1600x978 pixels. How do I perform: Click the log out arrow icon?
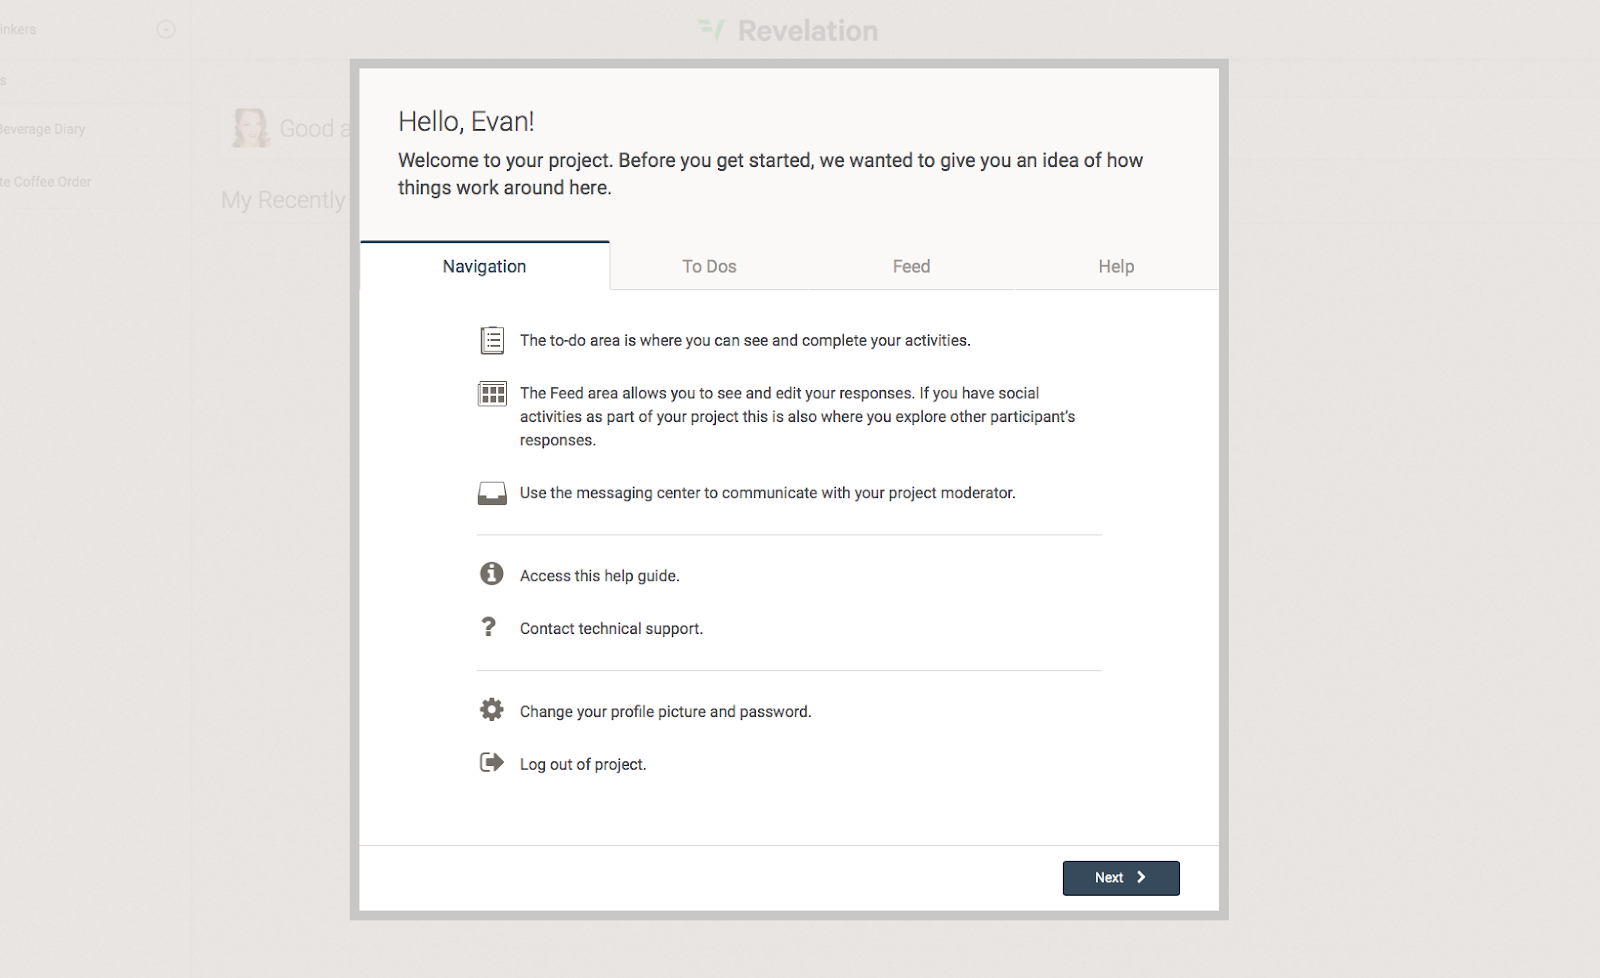[491, 763]
